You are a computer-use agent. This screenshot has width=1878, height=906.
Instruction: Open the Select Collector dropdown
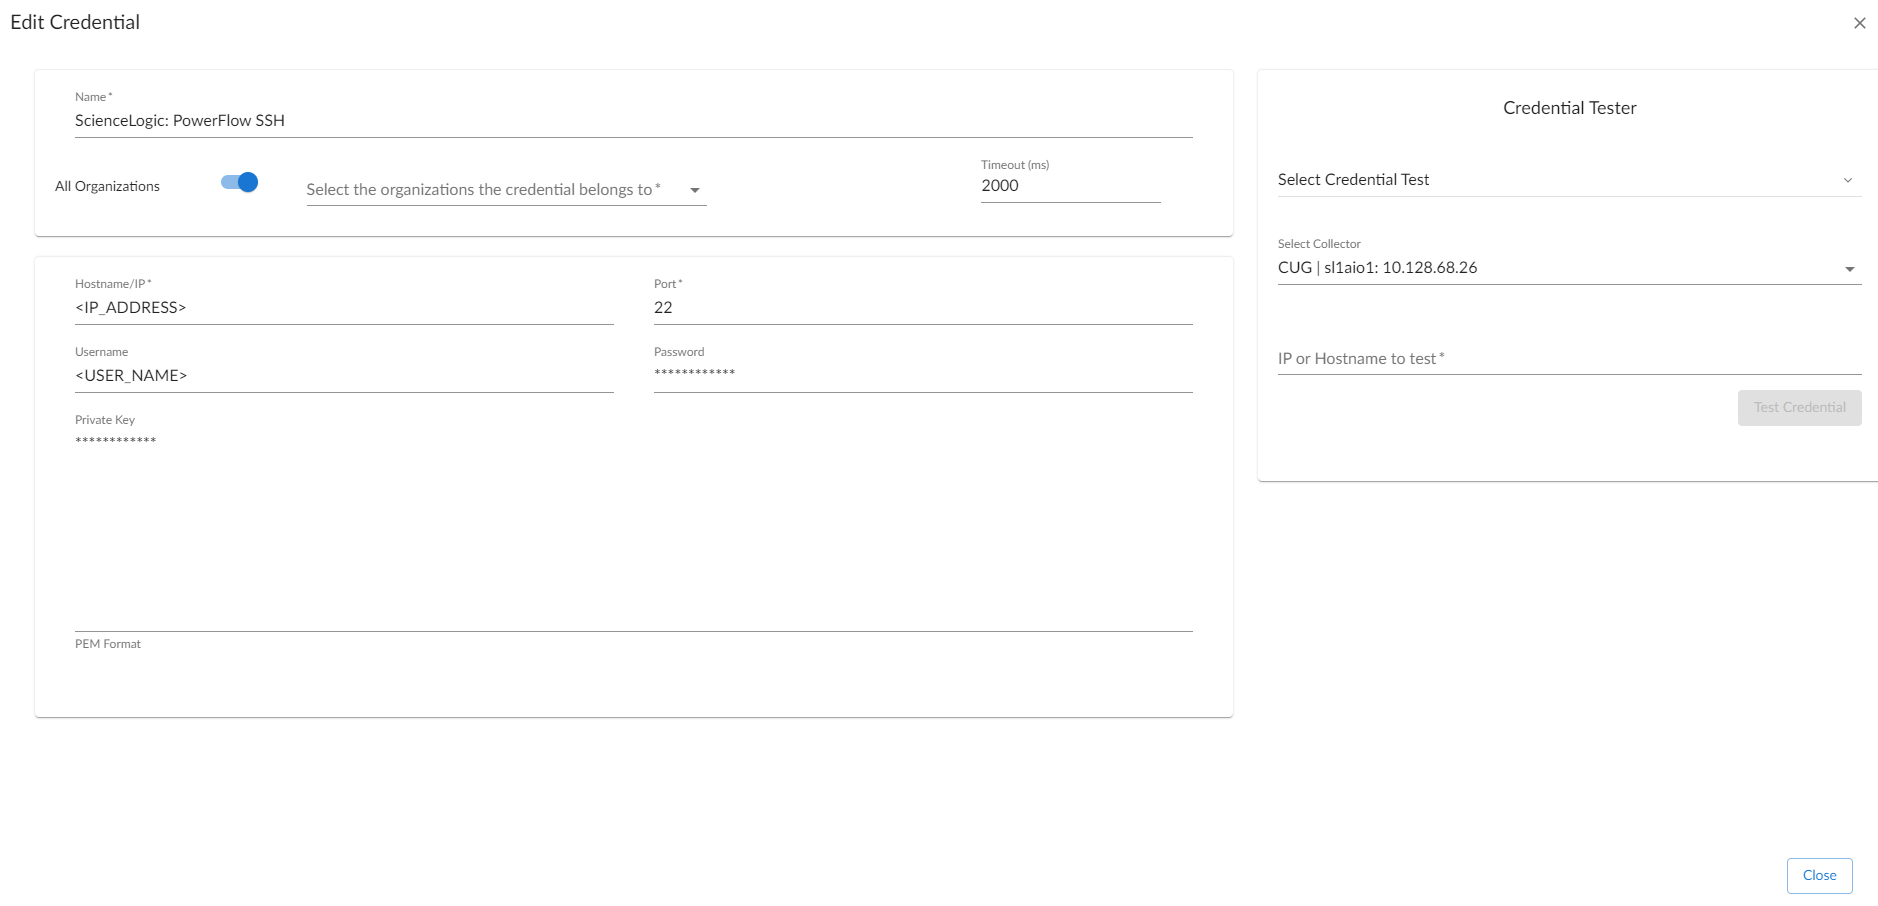[x=1560, y=268]
